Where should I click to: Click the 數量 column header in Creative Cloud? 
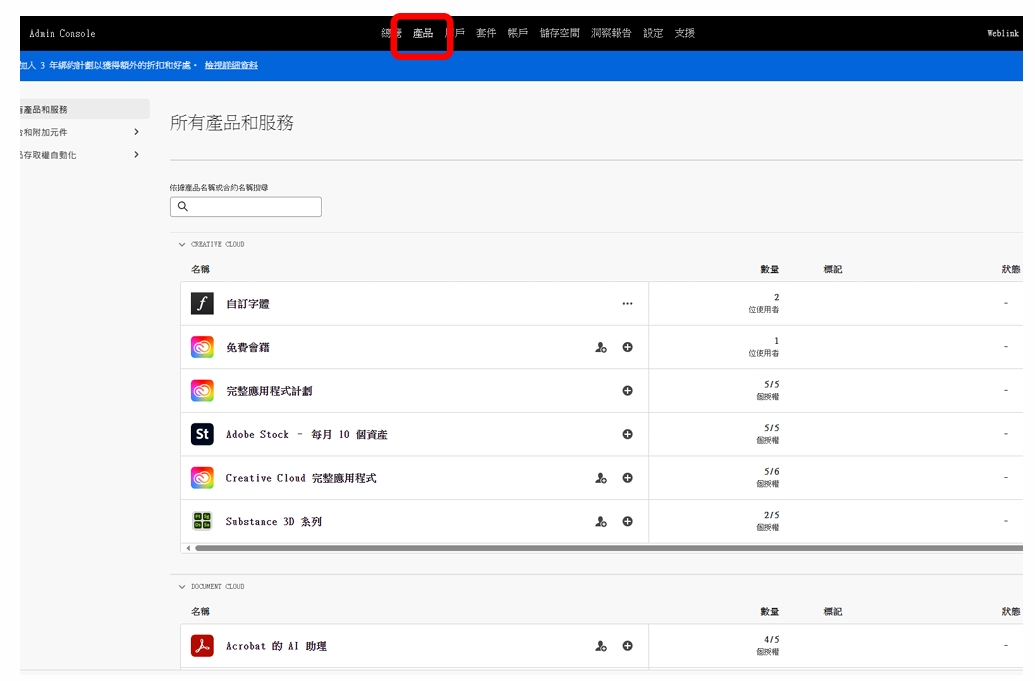769,269
